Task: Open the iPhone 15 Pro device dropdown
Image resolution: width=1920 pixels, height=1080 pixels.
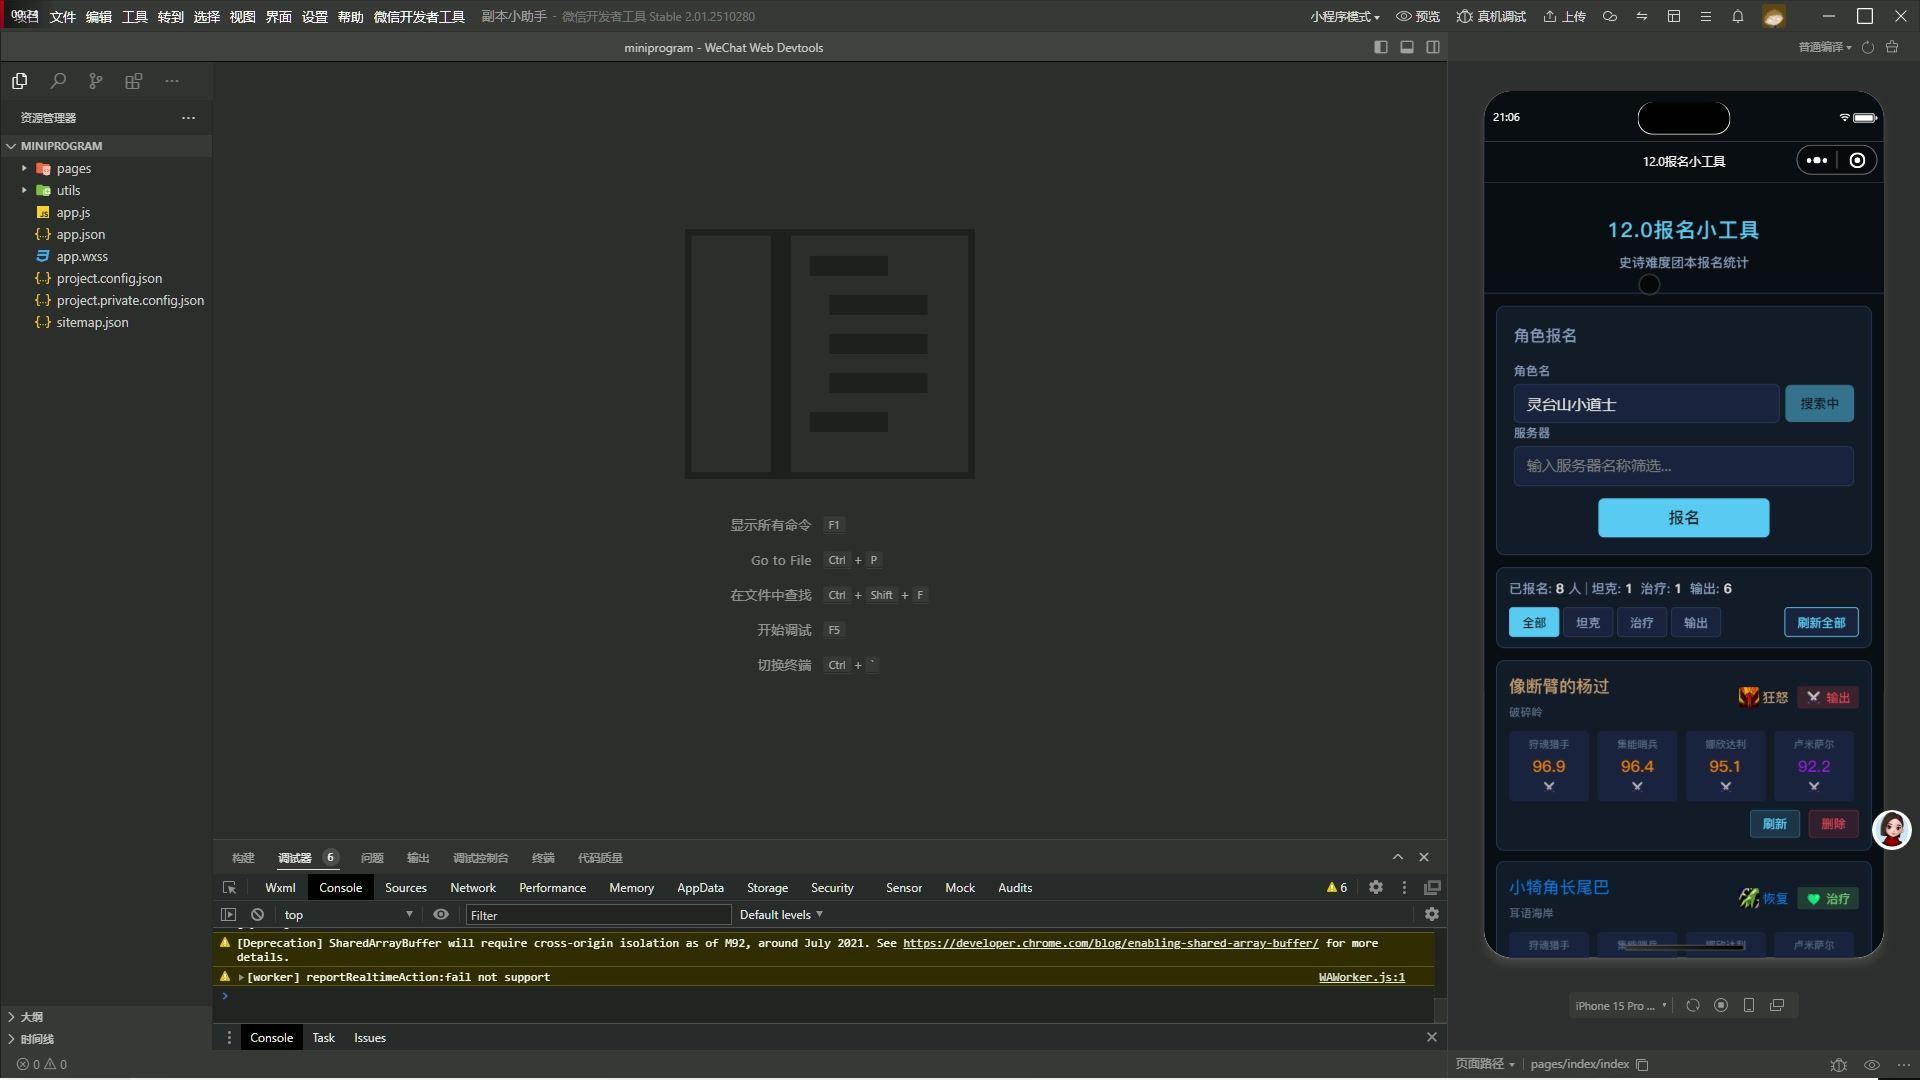Action: point(1620,1005)
